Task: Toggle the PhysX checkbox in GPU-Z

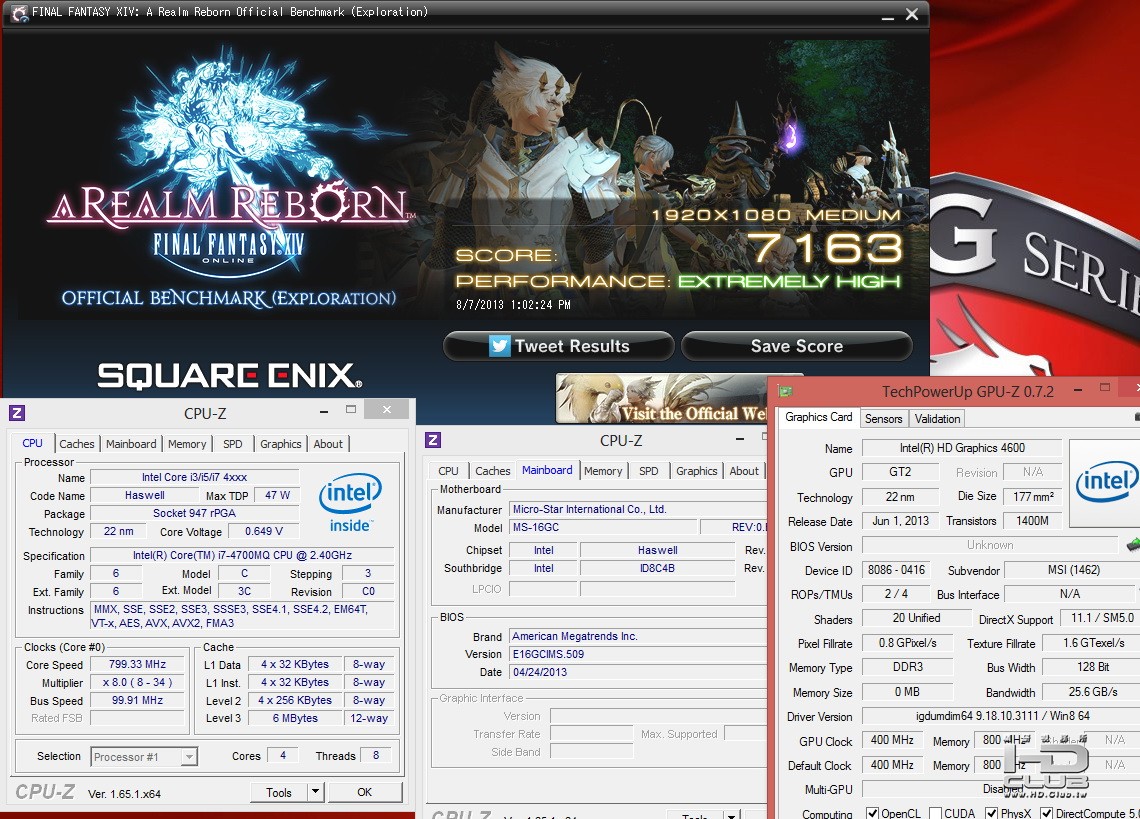Action: click(x=992, y=812)
